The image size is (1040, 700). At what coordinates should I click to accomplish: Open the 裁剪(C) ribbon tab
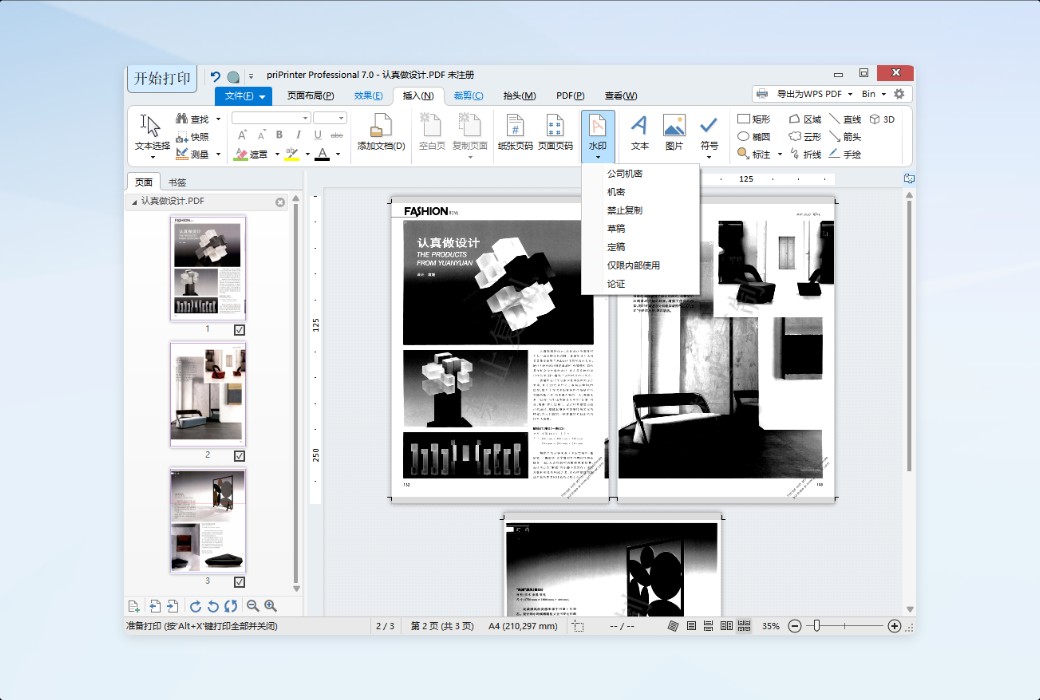pos(468,96)
